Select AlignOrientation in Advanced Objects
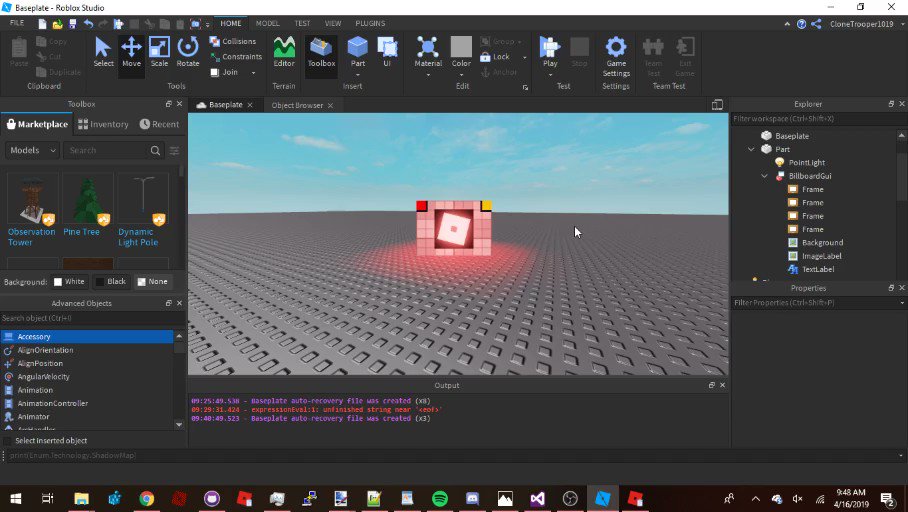This screenshot has width=908, height=512. pyautogui.click(x=45, y=350)
